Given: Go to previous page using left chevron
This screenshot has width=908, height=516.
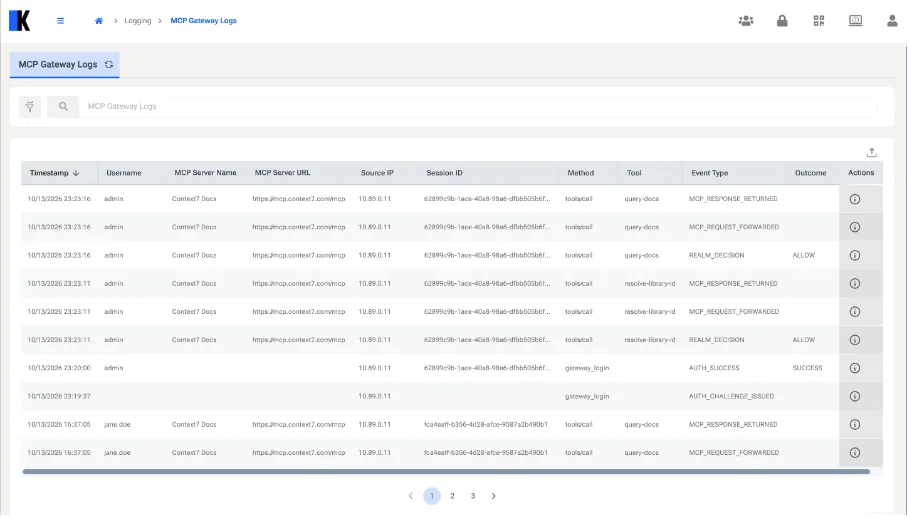Looking at the screenshot, I should tap(411, 496).
